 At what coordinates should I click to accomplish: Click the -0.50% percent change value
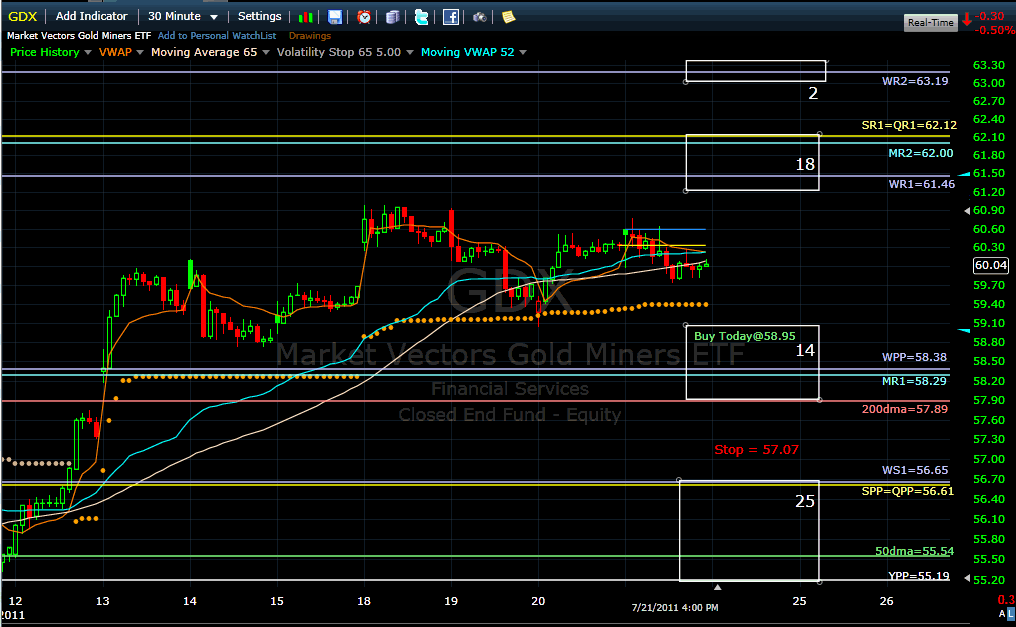(x=995, y=30)
